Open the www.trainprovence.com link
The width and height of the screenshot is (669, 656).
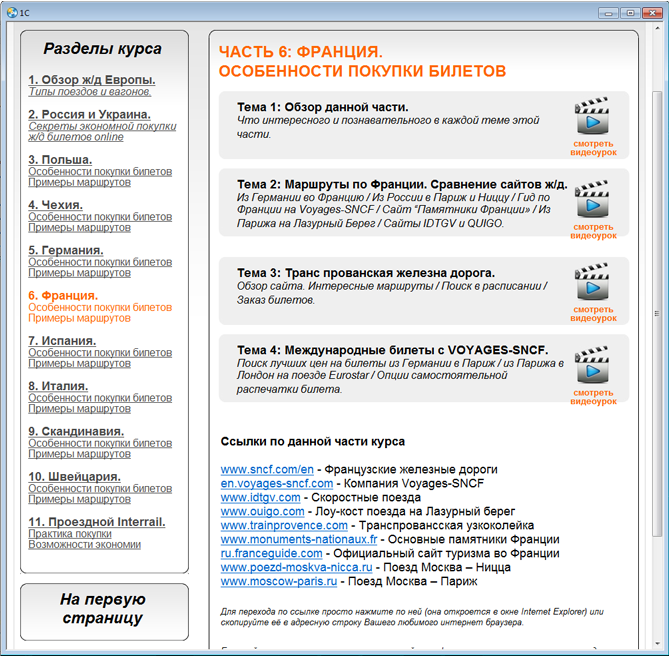coord(284,525)
